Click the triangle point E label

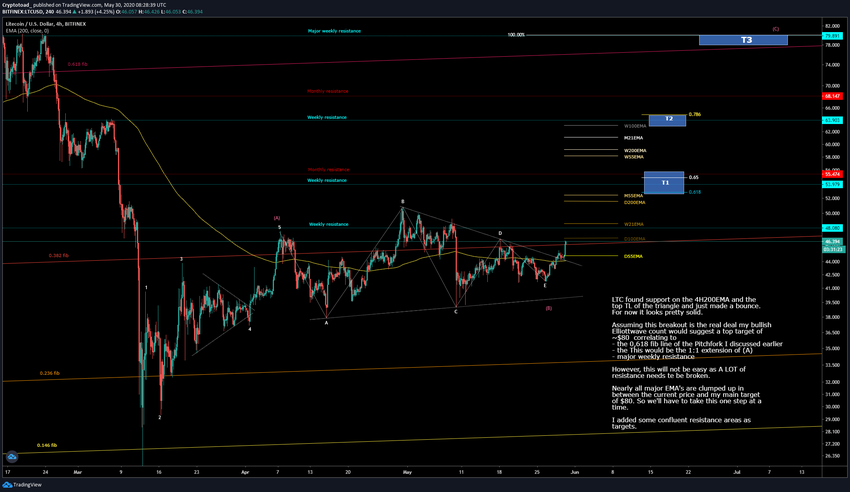[x=545, y=285]
